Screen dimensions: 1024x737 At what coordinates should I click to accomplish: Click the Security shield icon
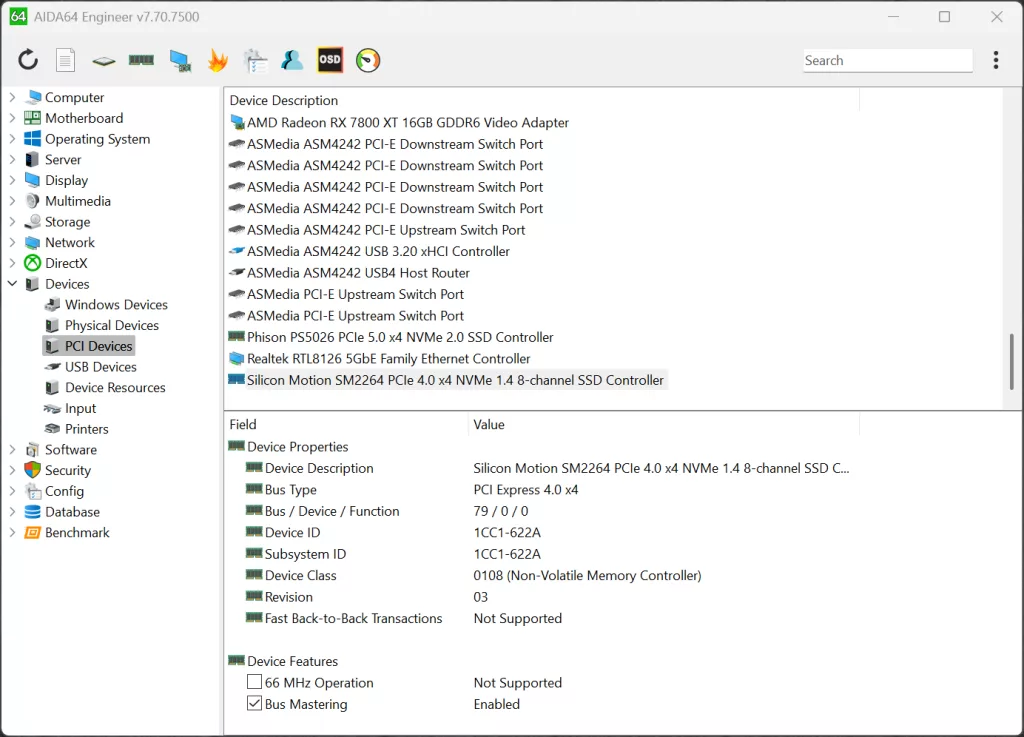[x=32, y=470]
